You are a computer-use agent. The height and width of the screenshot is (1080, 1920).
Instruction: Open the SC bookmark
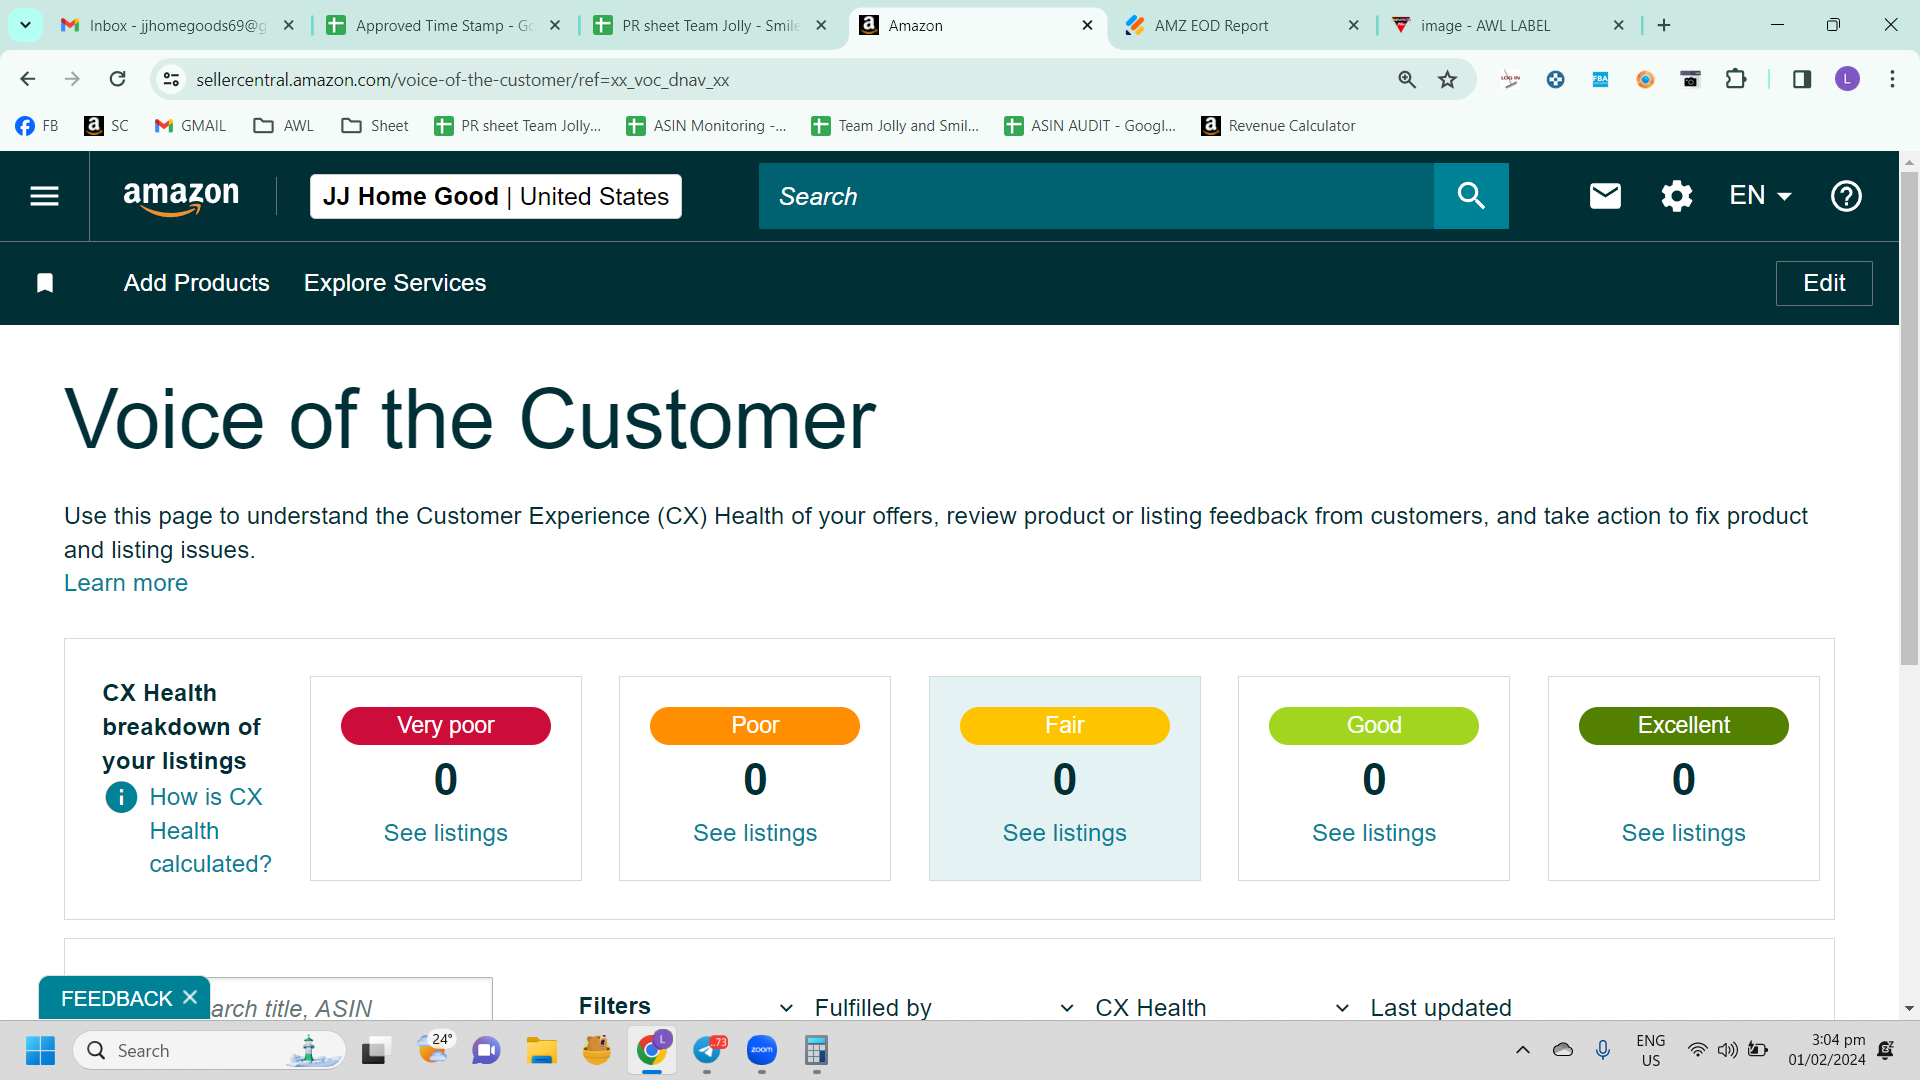[x=107, y=126]
